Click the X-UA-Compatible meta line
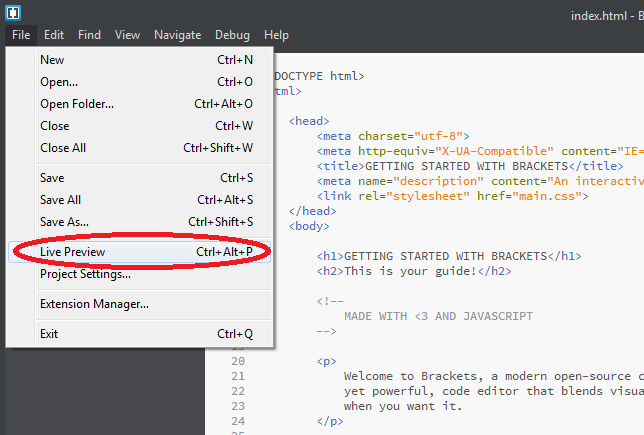Viewport: 644px width, 435px height. point(480,151)
